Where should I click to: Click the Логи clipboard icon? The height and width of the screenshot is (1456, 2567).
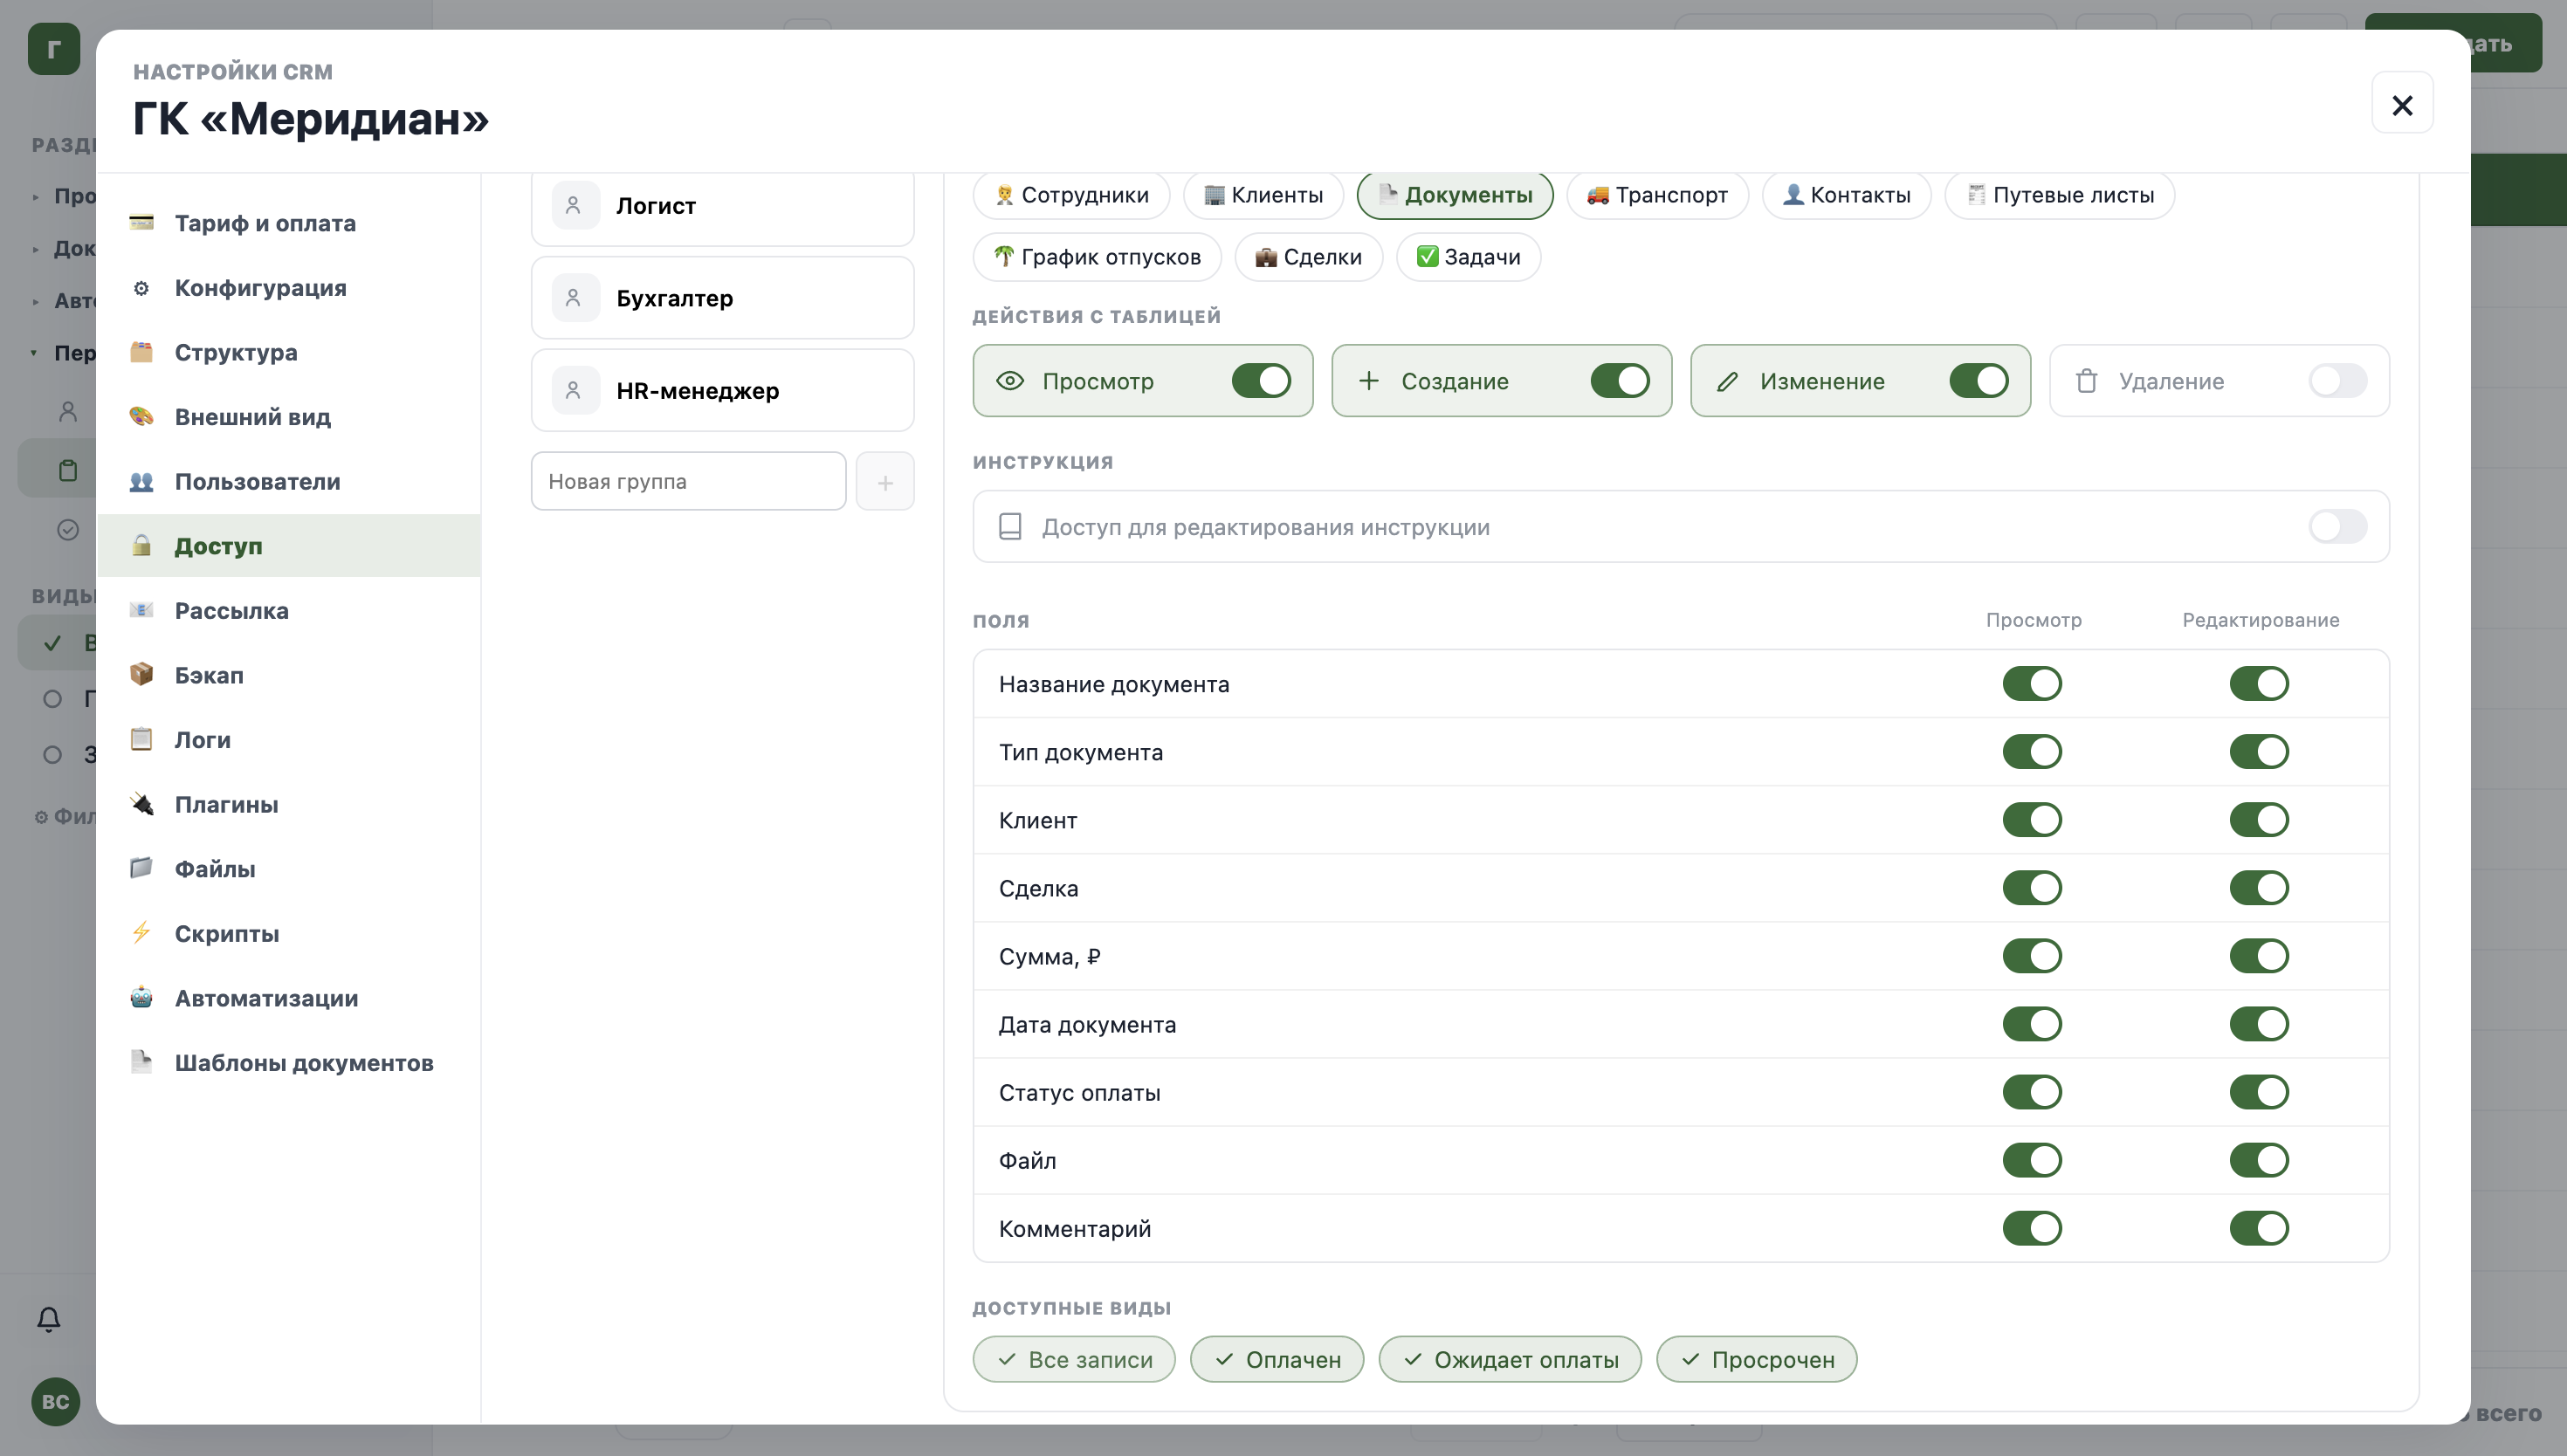[x=141, y=739]
